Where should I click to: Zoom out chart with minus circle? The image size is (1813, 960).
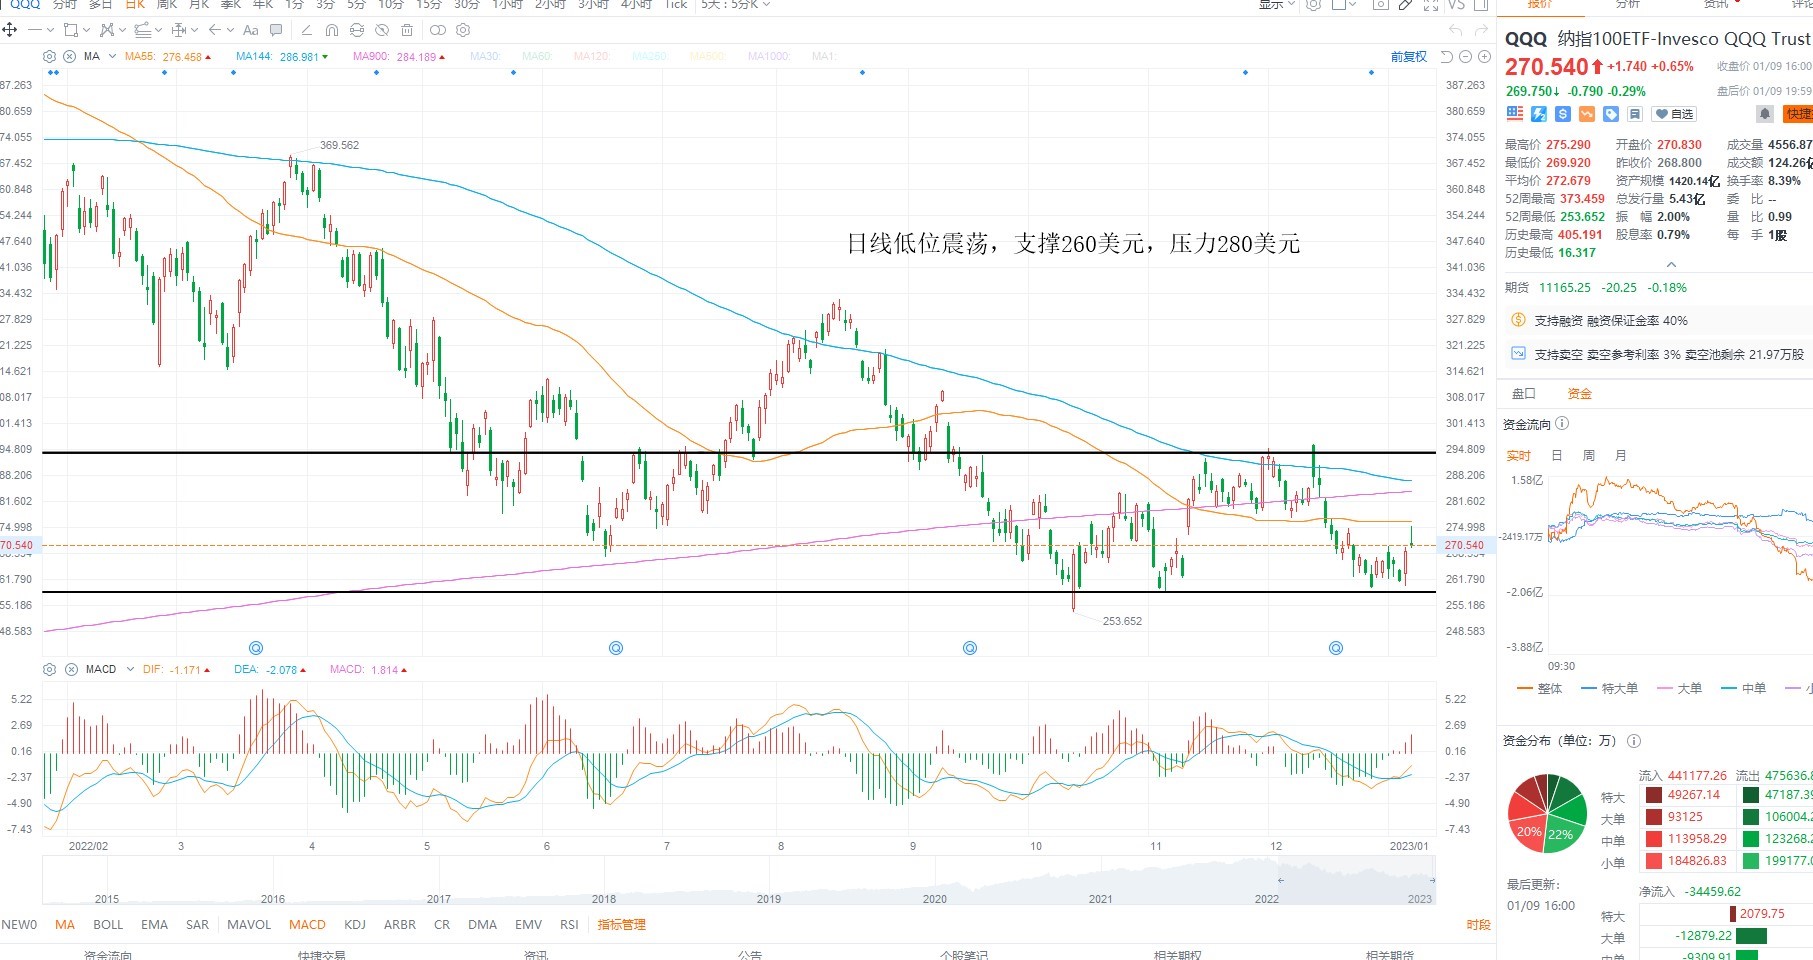(1465, 57)
